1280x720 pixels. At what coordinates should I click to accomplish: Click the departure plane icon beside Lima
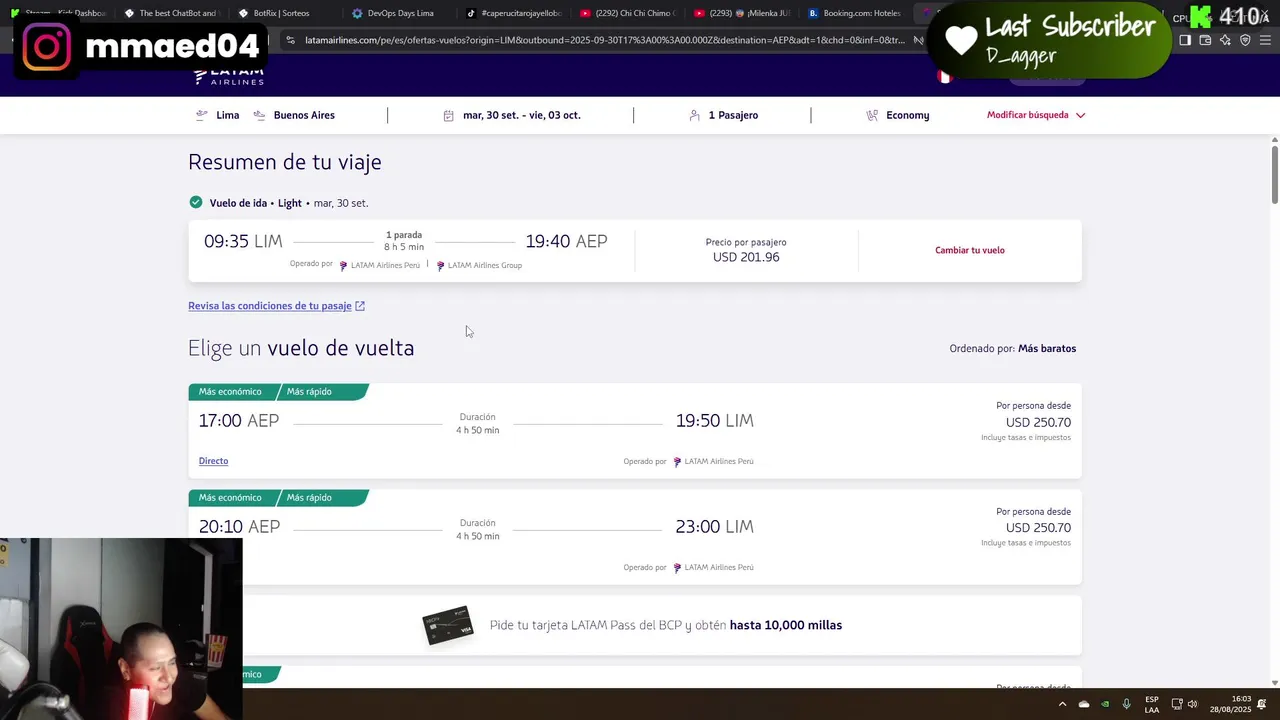pyautogui.click(x=202, y=115)
